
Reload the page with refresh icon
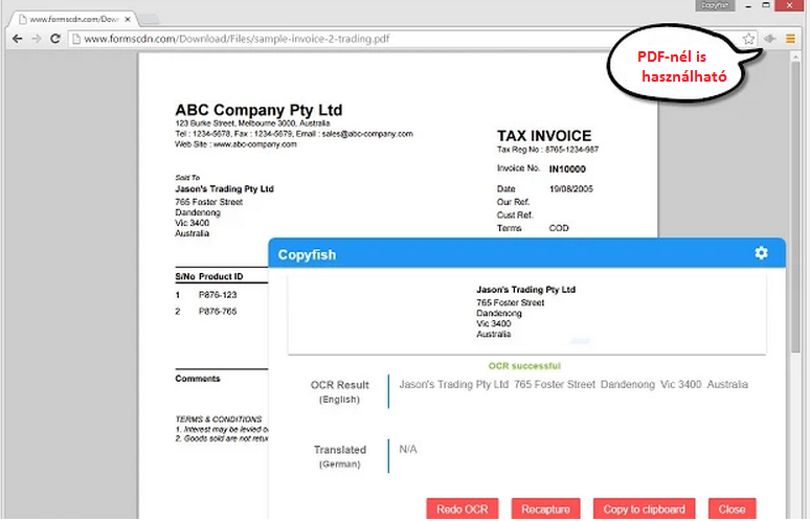(55, 39)
